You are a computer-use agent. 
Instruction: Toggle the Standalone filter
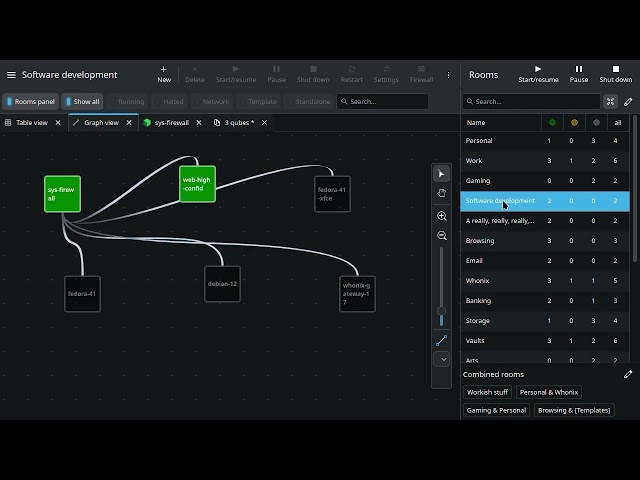(309, 102)
